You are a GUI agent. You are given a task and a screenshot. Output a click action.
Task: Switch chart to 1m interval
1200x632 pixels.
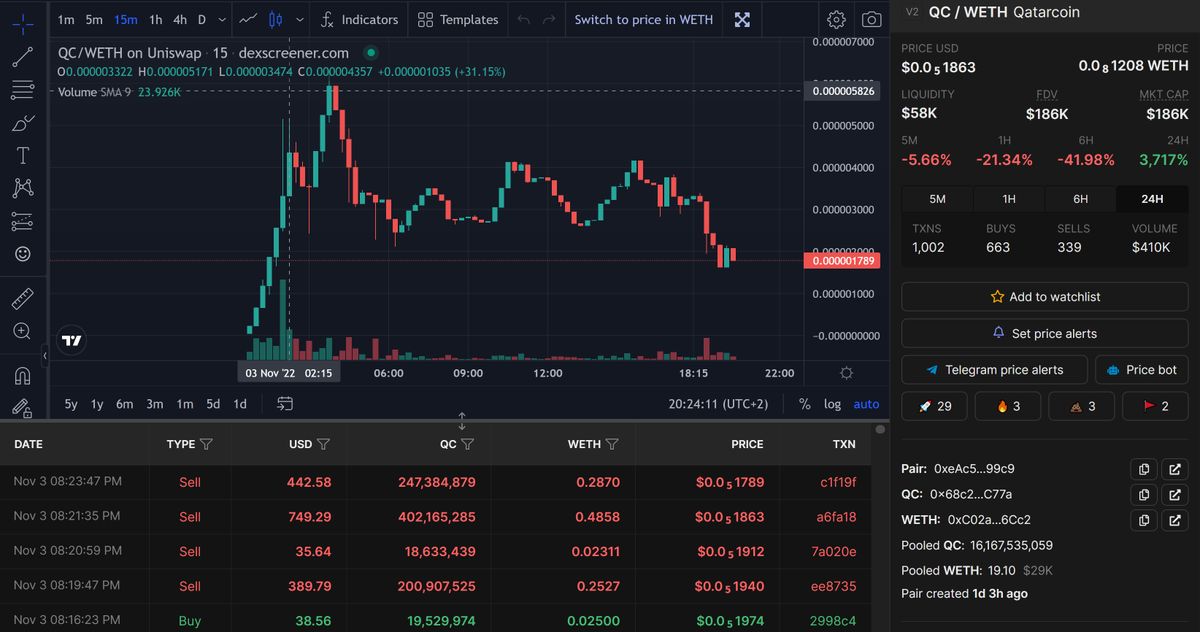coord(65,20)
